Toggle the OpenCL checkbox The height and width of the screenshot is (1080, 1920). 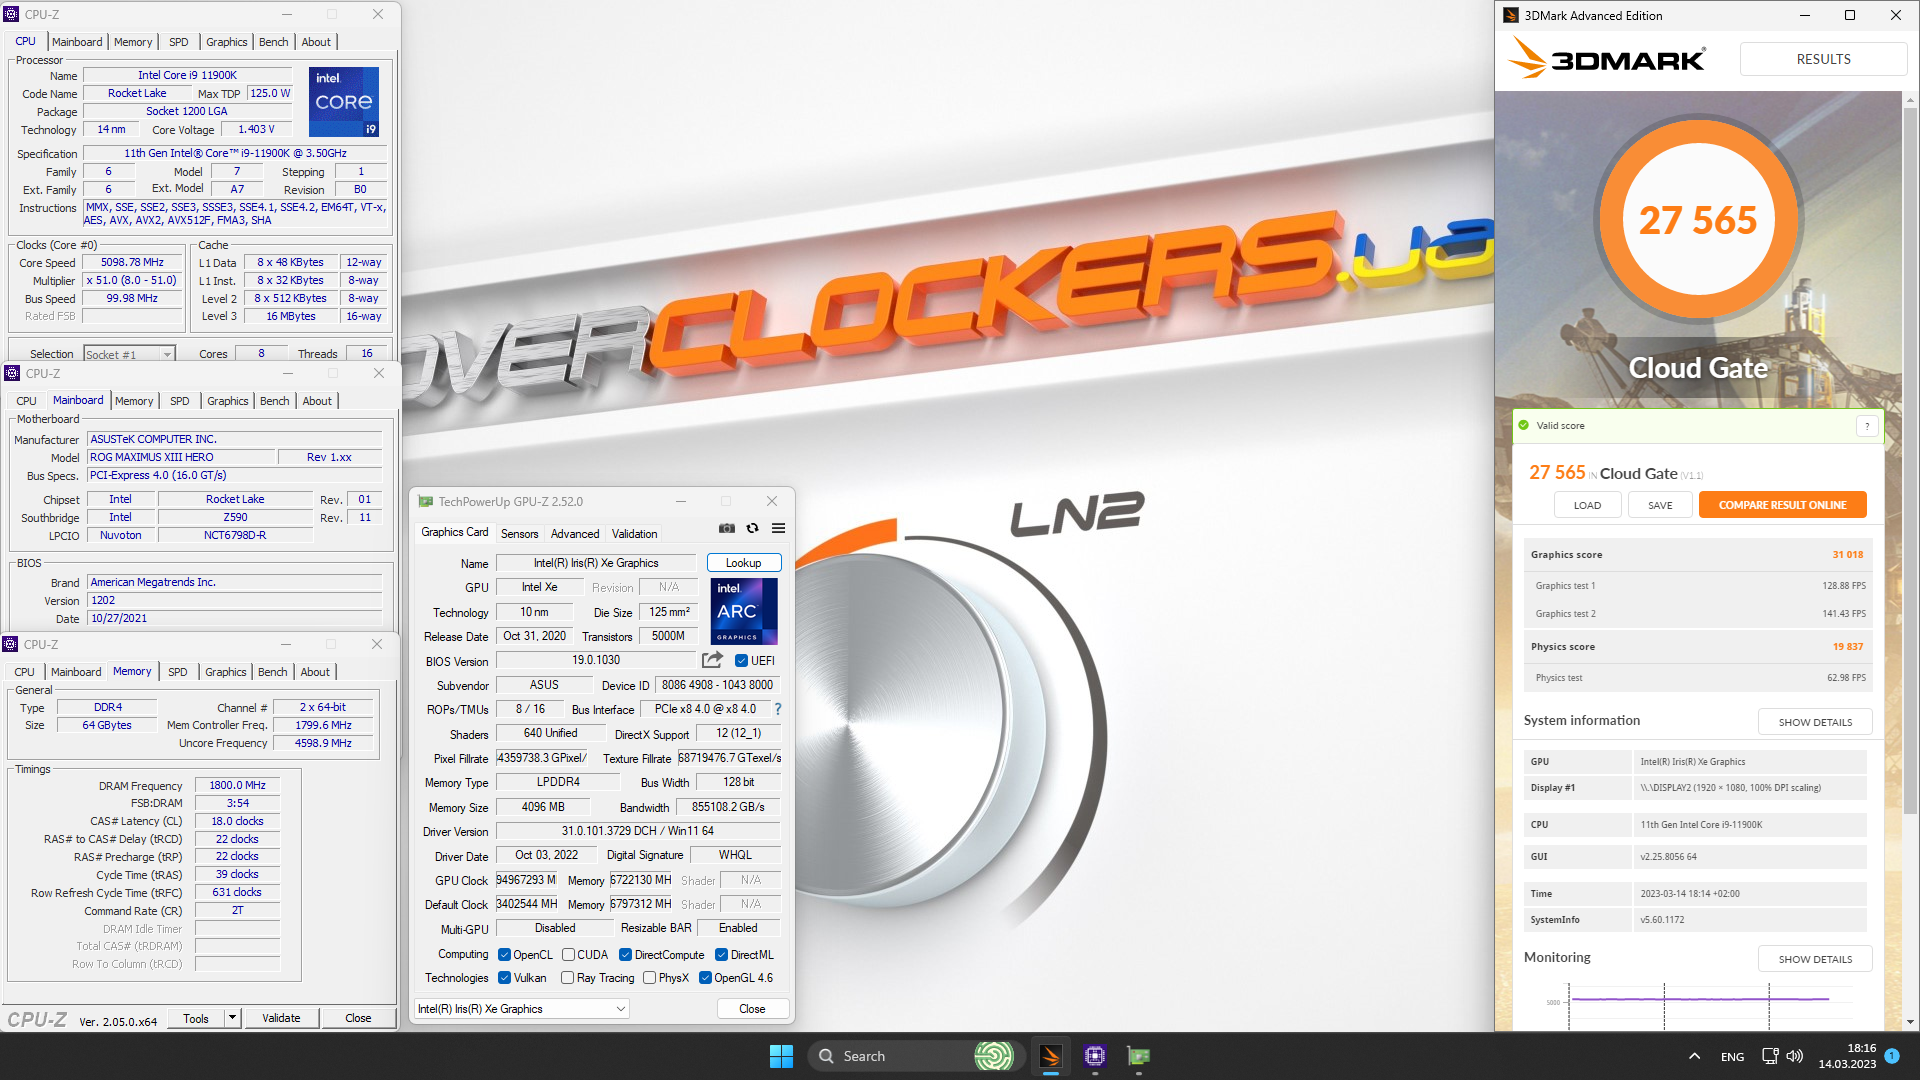pyautogui.click(x=504, y=955)
